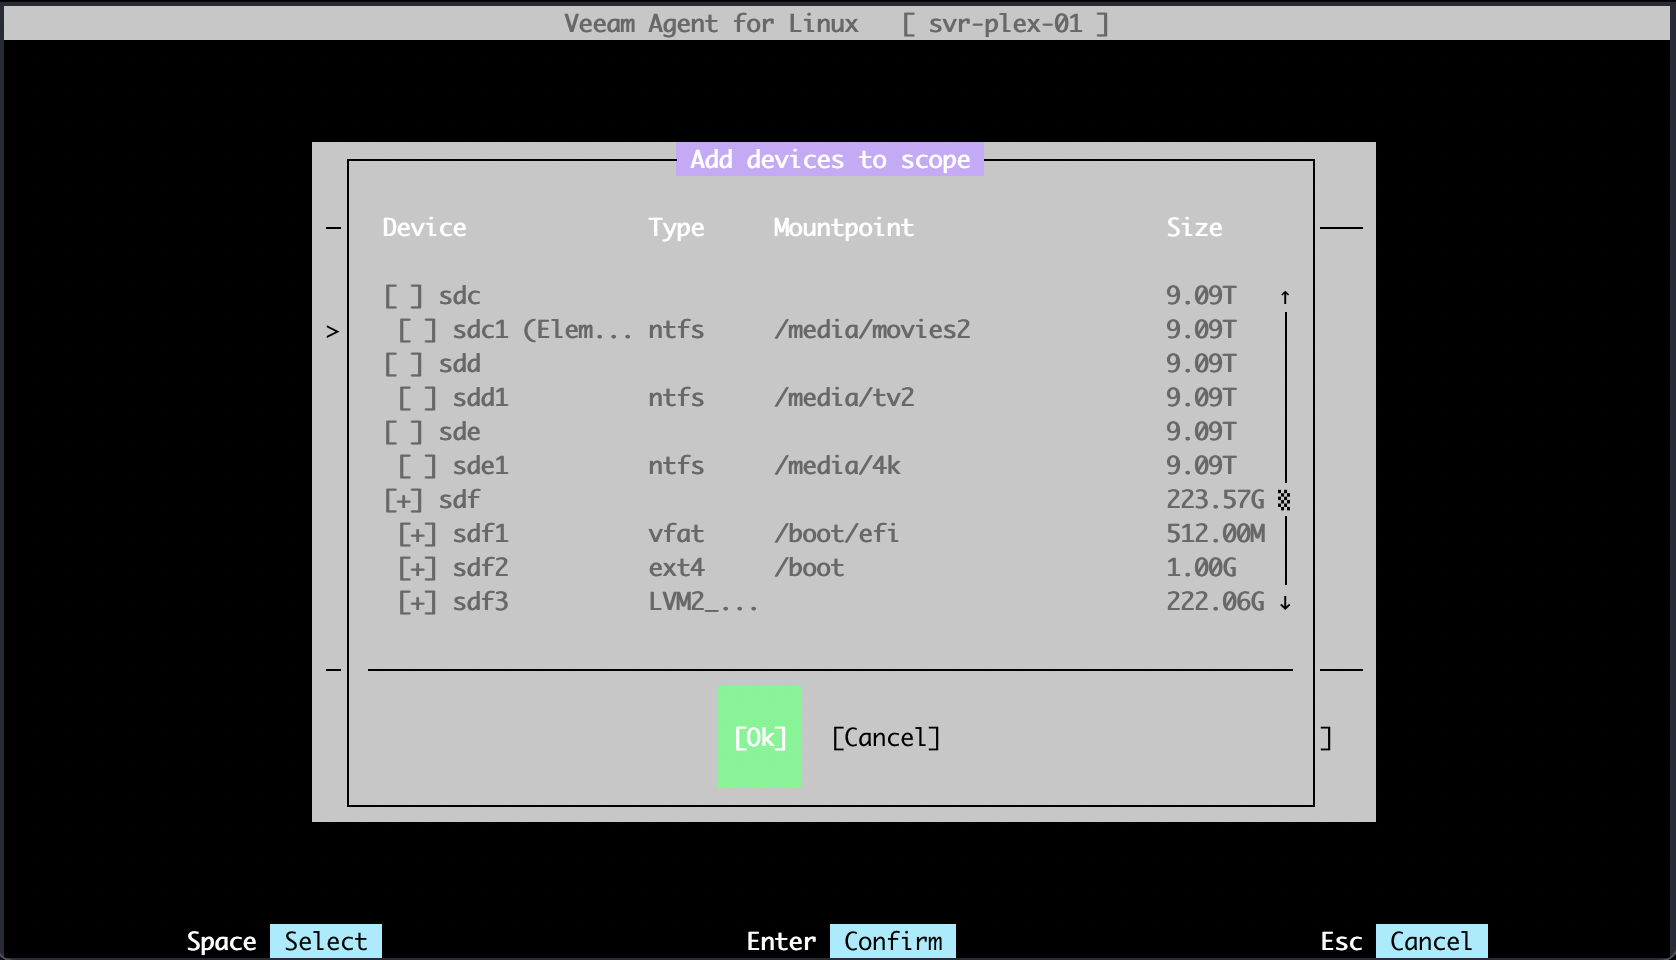Screen dimensions: 1676x960
Task: Click the /boot mountpoint of sdf2
Action: tap(809, 568)
